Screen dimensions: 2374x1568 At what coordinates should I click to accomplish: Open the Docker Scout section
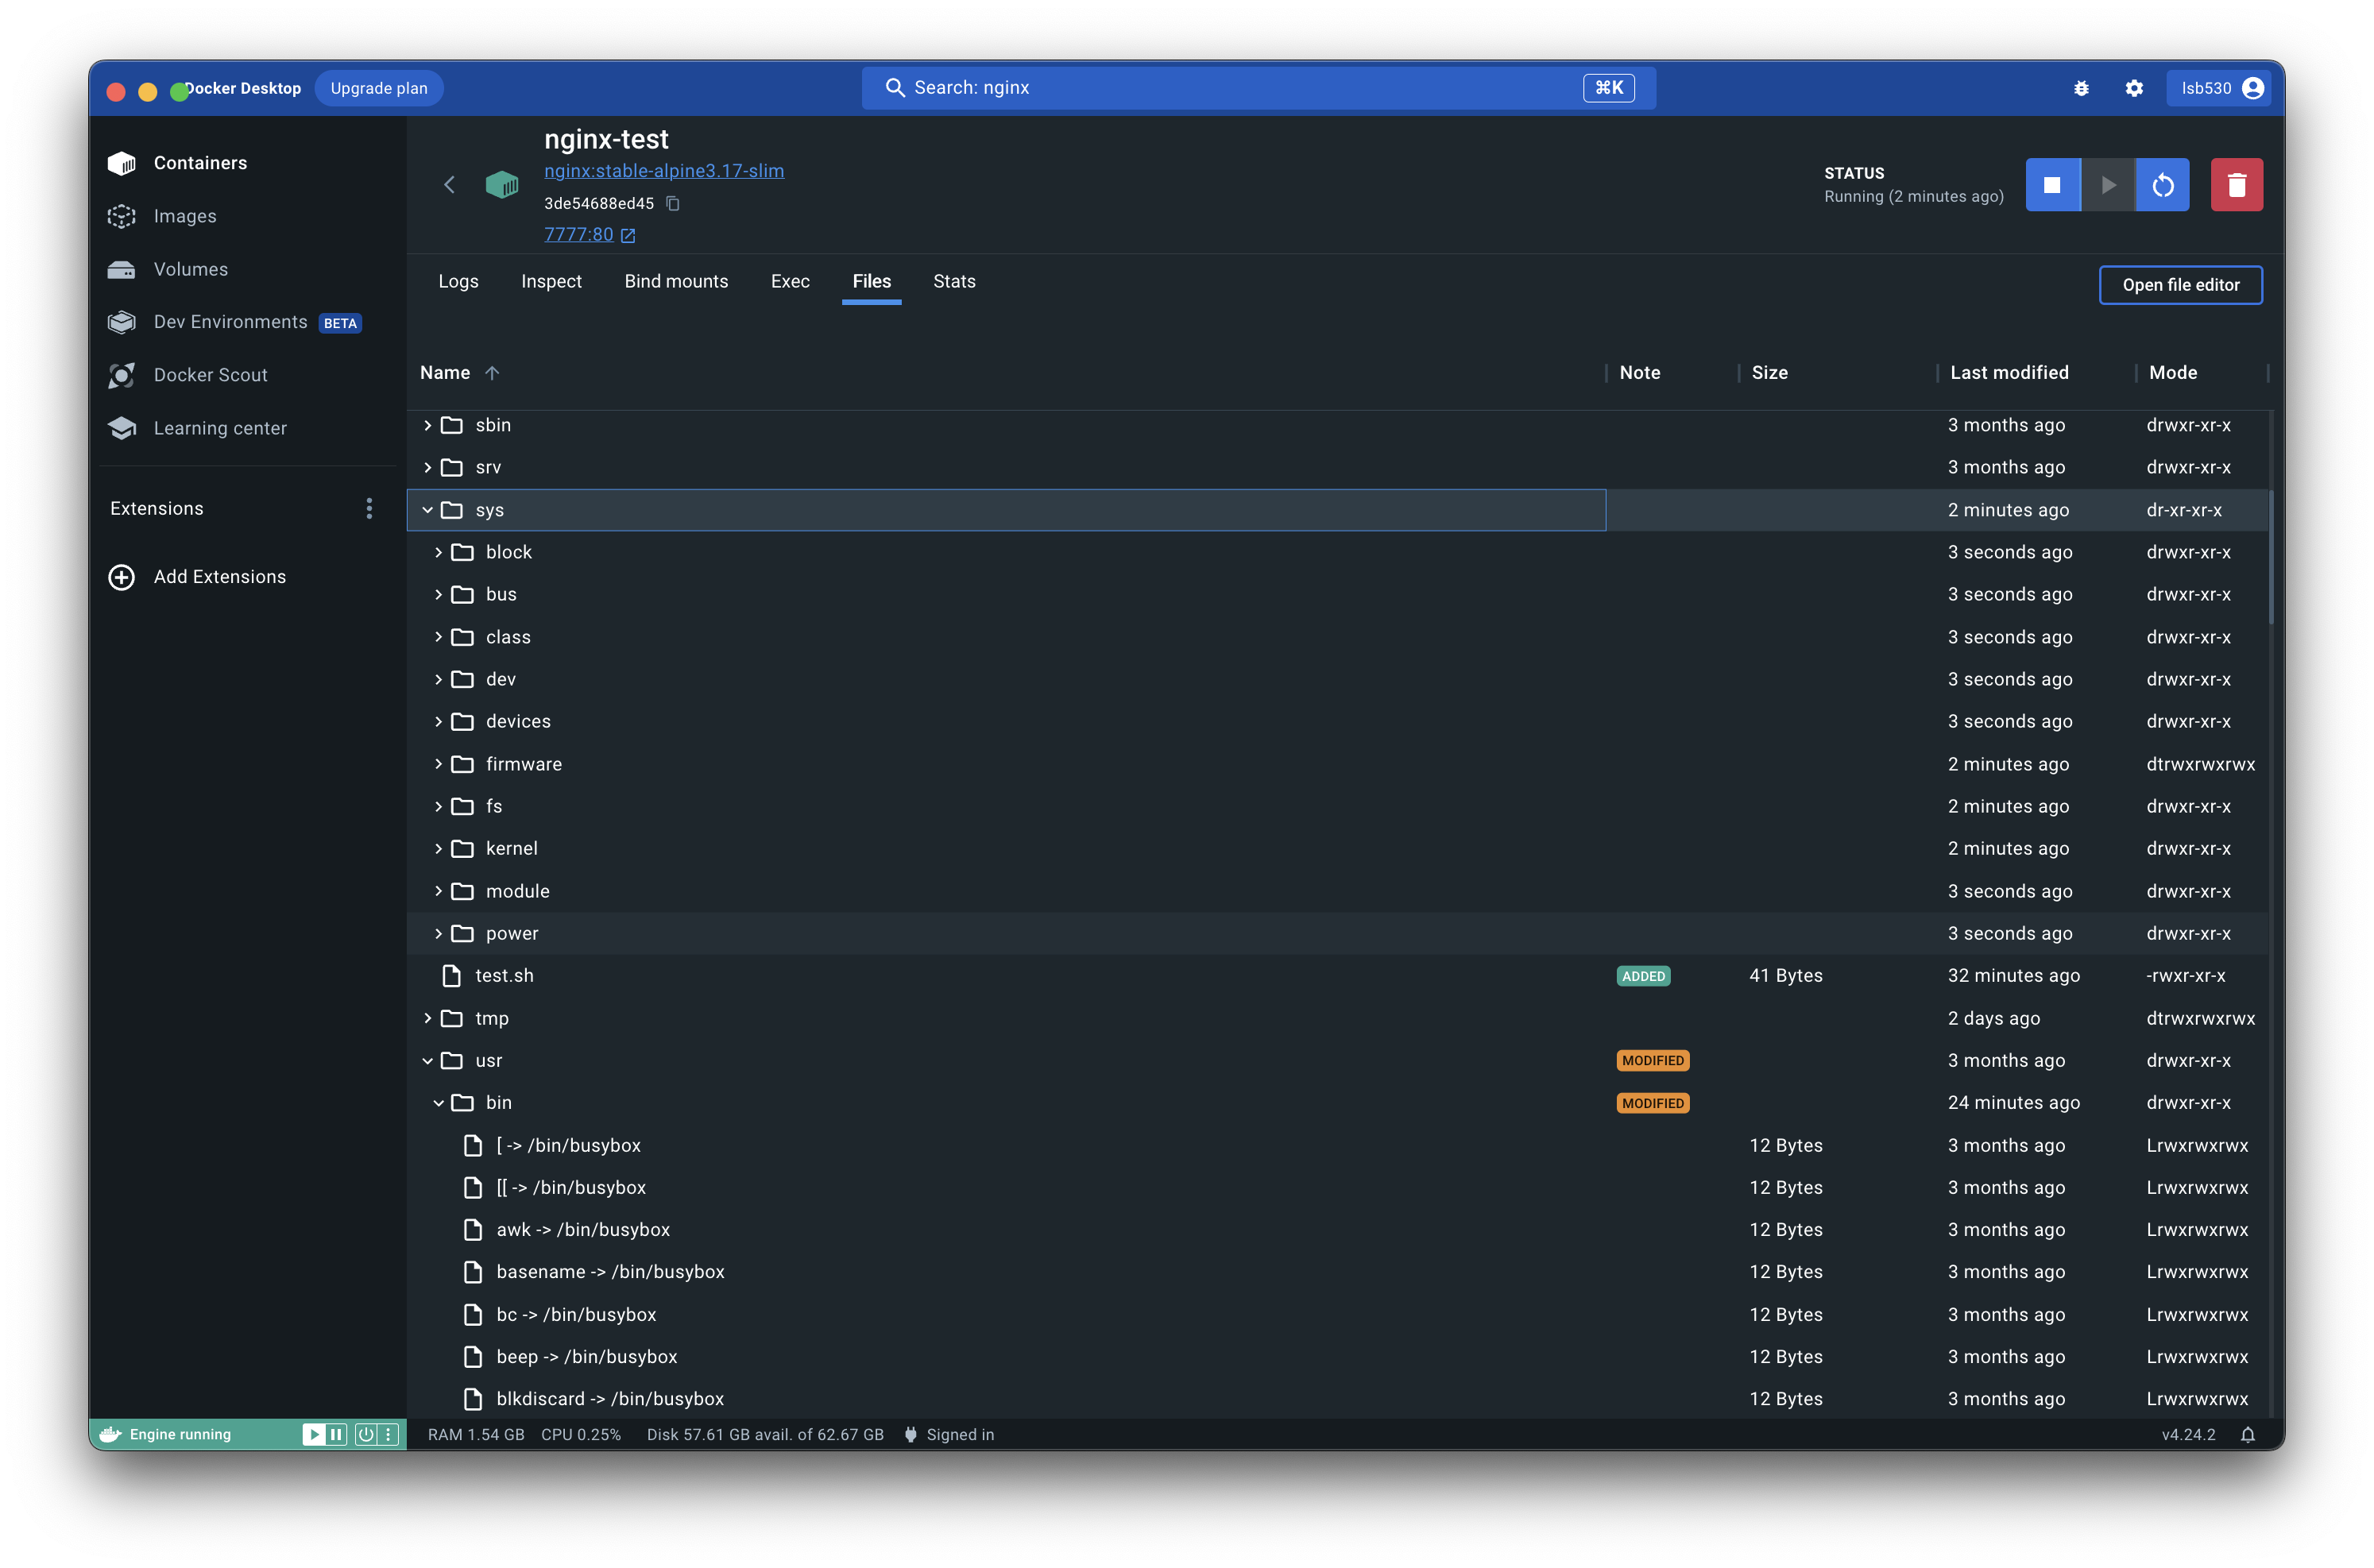pyautogui.click(x=210, y=375)
